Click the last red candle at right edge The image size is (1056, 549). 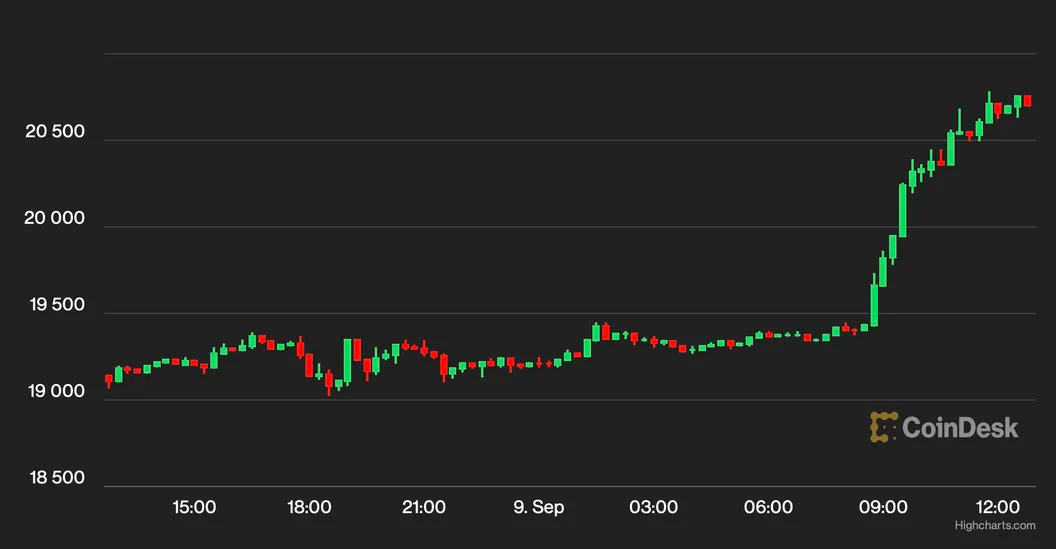pyautogui.click(x=1027, y=101)
